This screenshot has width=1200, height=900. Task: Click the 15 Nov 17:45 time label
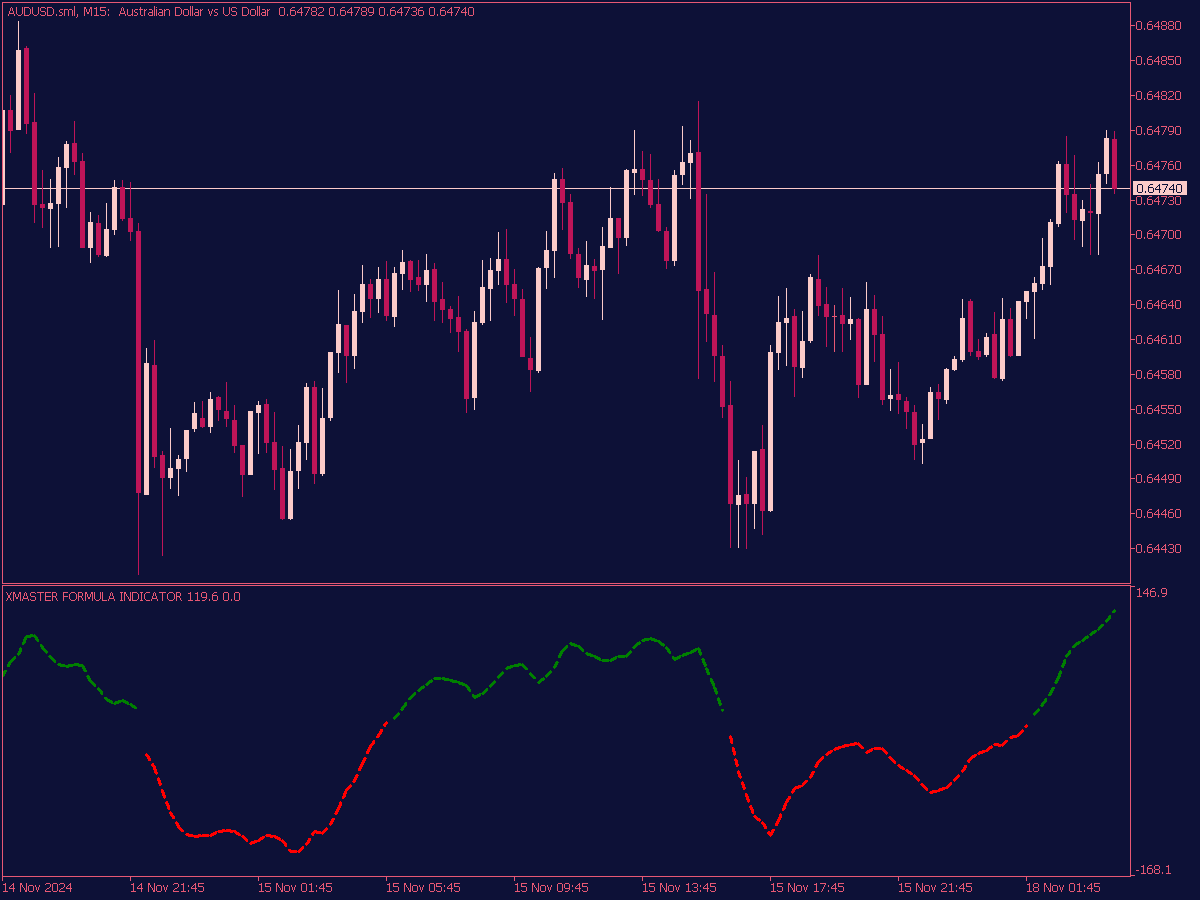click(x=807, y=888)
